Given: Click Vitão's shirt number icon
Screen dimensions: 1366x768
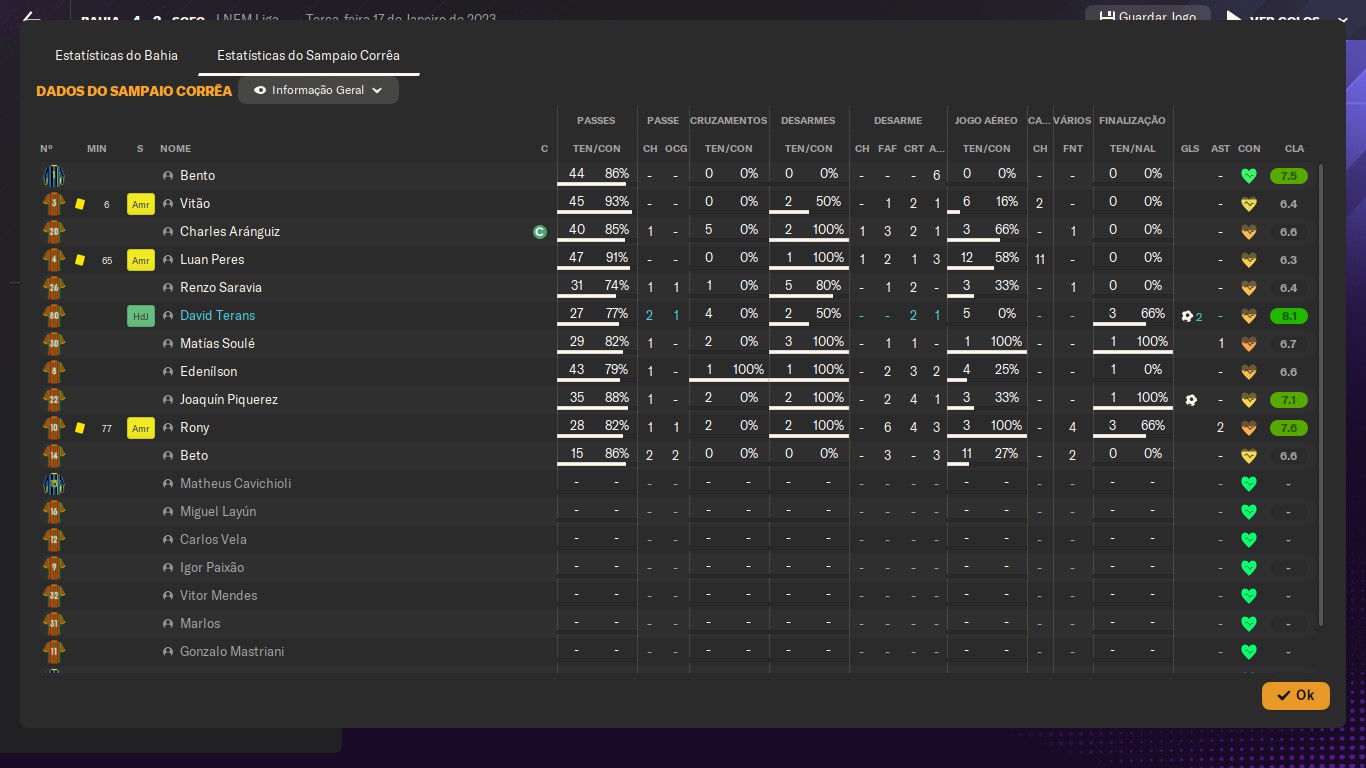Looking at the screenshot, I should (x=54, y=204).
